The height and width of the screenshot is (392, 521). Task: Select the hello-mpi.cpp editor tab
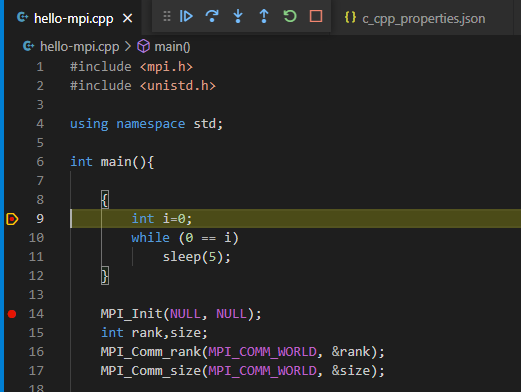click(x=73, y=18)
